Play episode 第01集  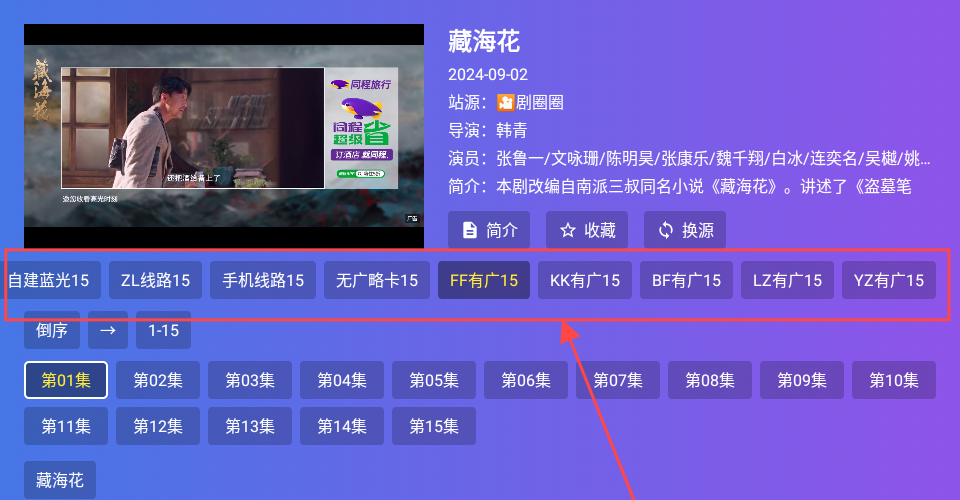tap(66, 380)
